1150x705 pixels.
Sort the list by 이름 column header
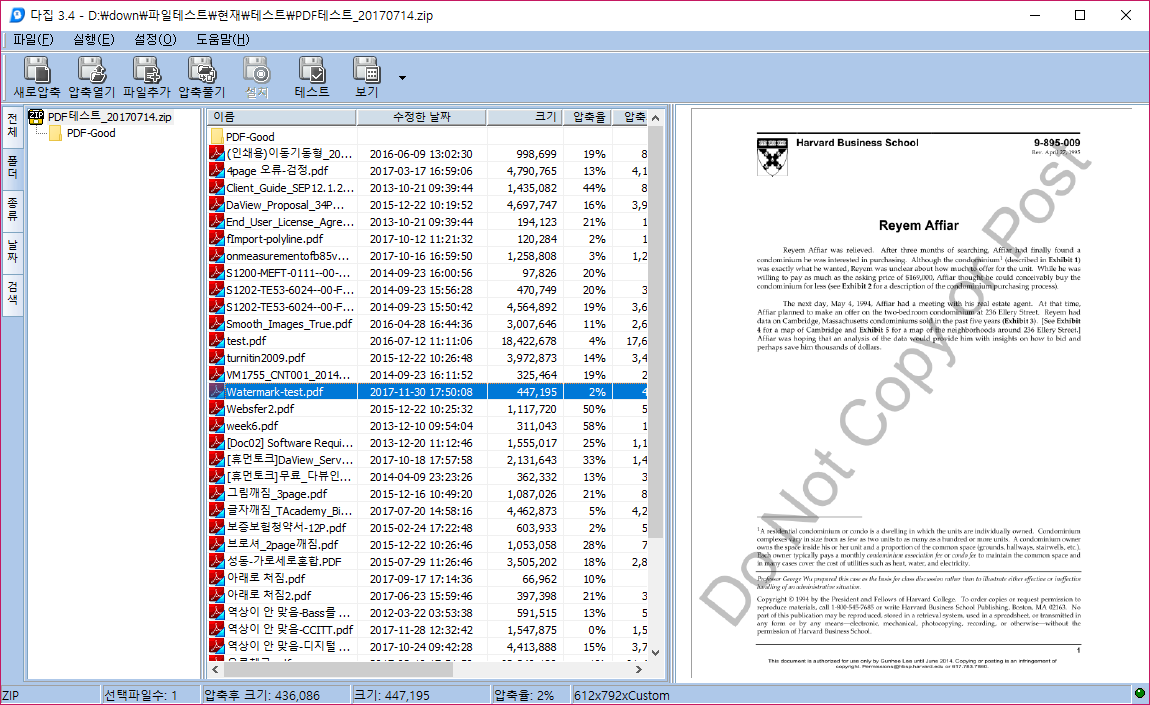pyautogui.click(x=280, y=117)
